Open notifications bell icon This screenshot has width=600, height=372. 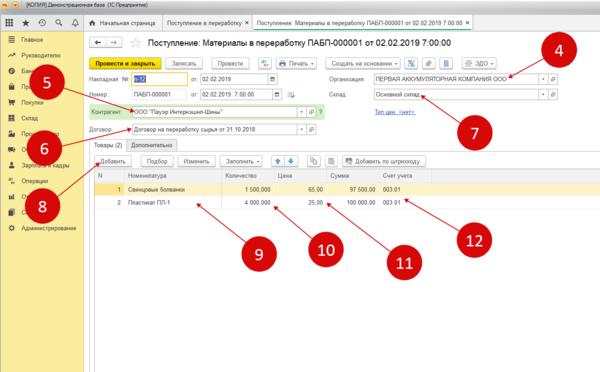tap(75, 23)
